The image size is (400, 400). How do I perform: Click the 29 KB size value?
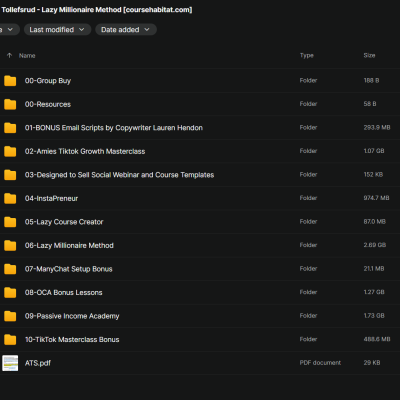372,363
